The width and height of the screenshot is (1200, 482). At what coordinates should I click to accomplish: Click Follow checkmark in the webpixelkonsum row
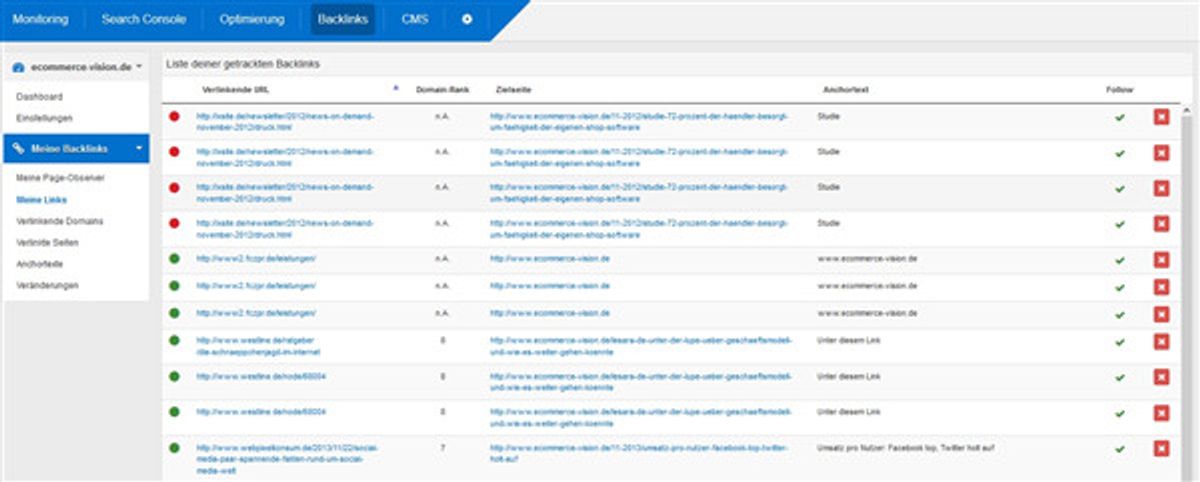click(x=1120, y=448)
